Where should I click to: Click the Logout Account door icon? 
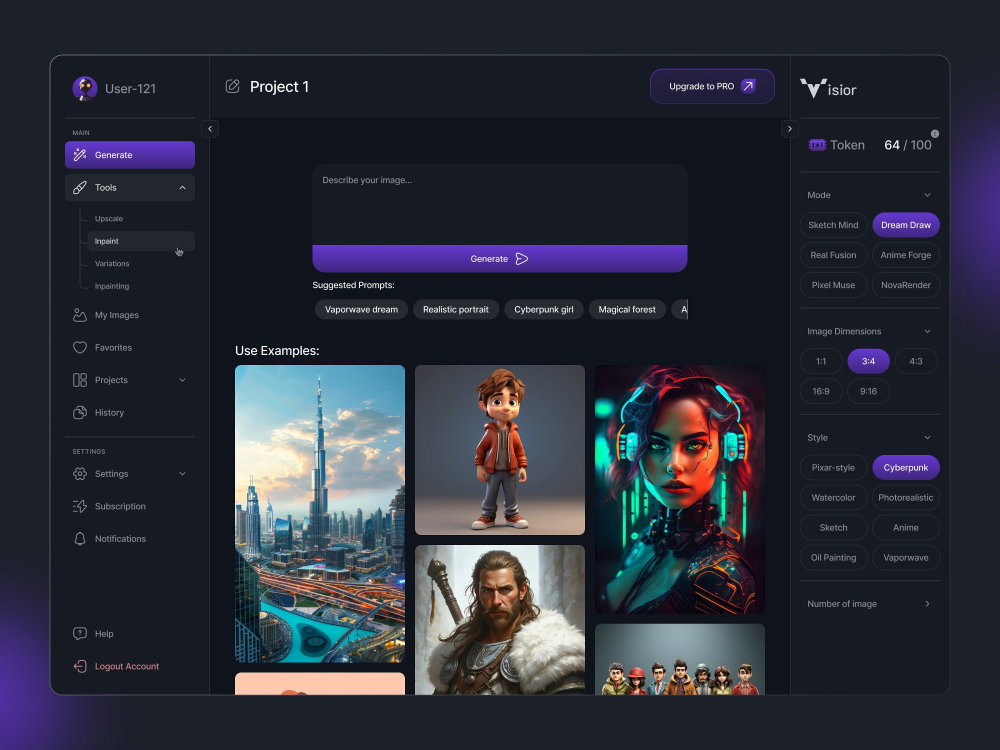[80, 666]
